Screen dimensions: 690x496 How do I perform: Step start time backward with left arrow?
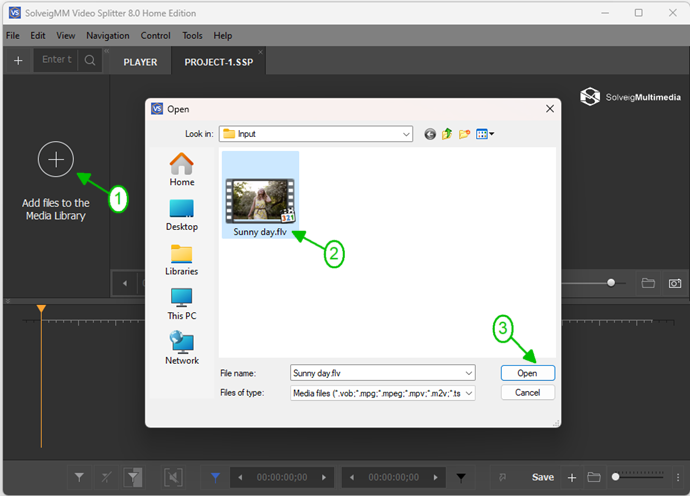pyautogui.click(x=240, y=477)
